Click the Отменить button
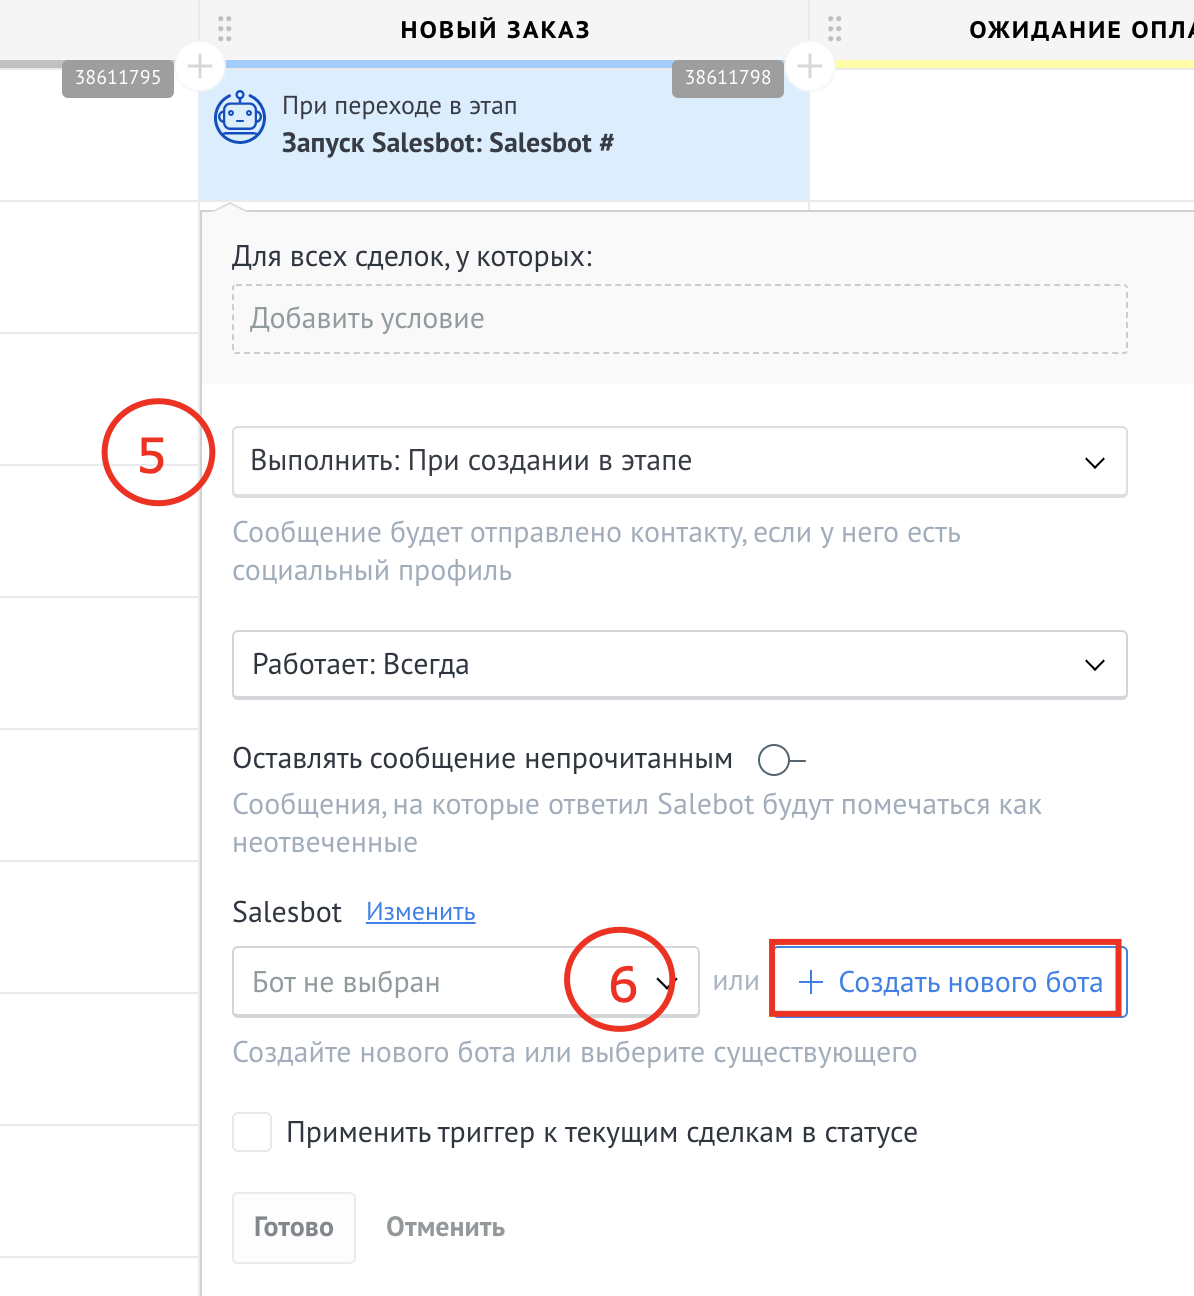 pos(445,1227)
